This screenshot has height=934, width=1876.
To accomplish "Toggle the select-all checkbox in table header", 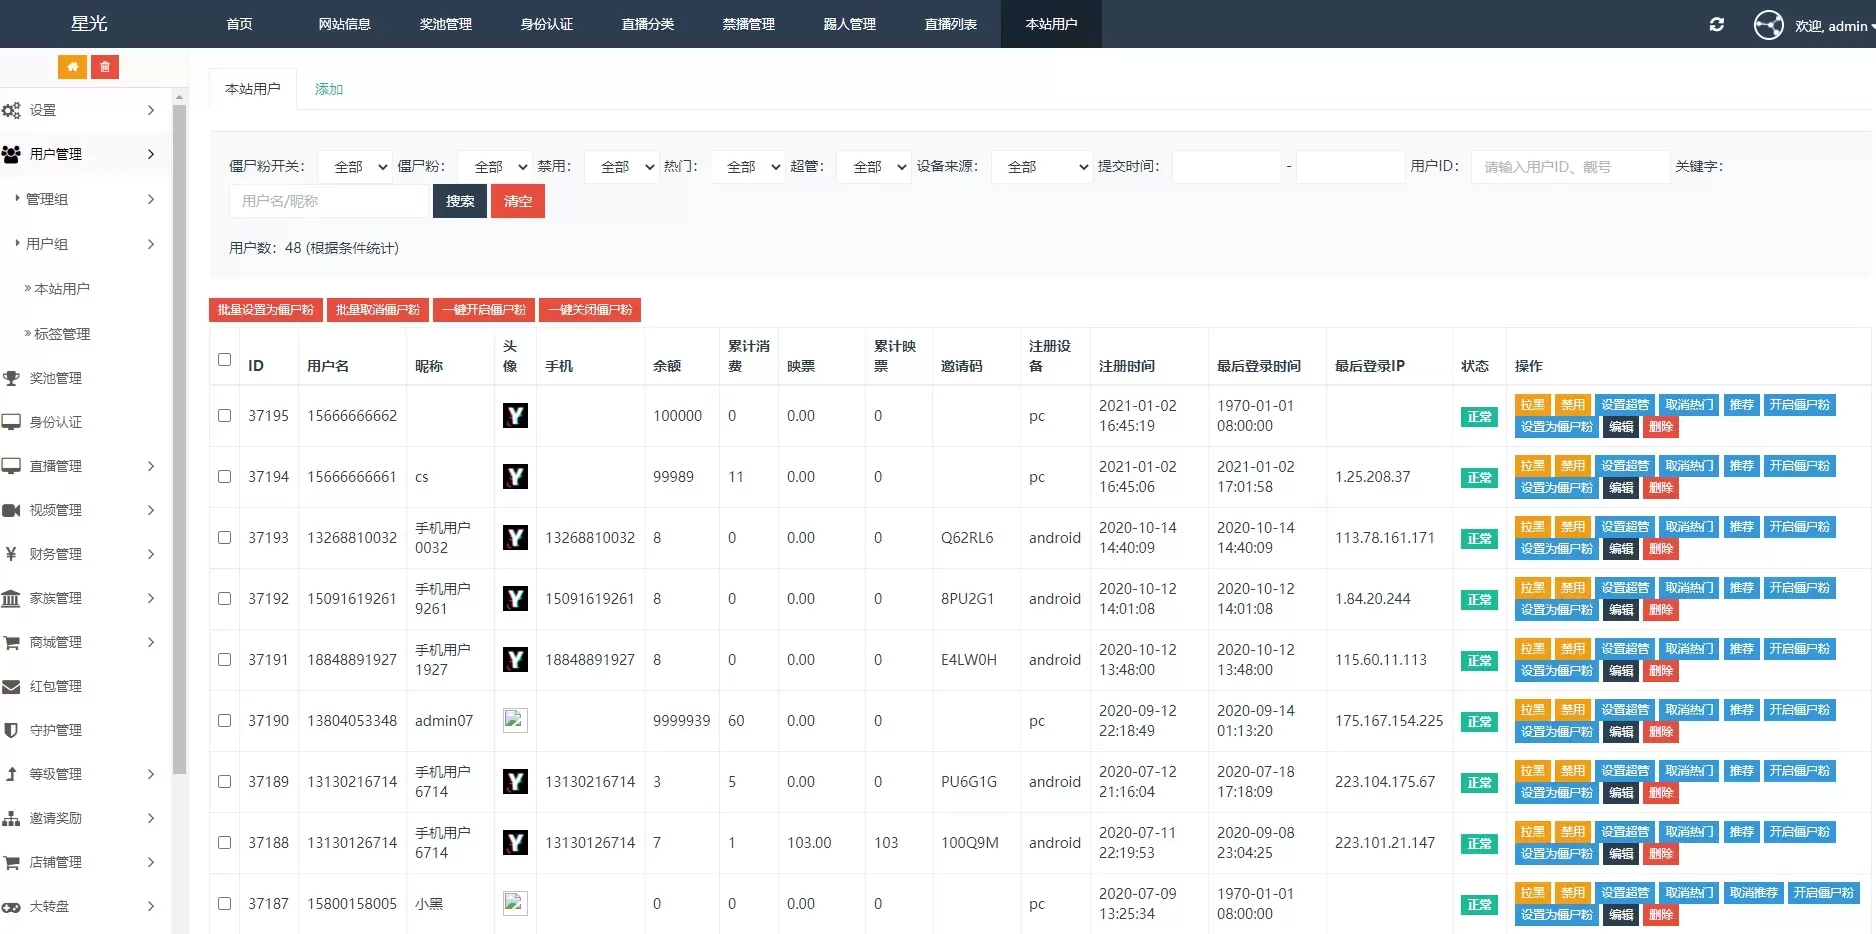I will coord(224,360).
